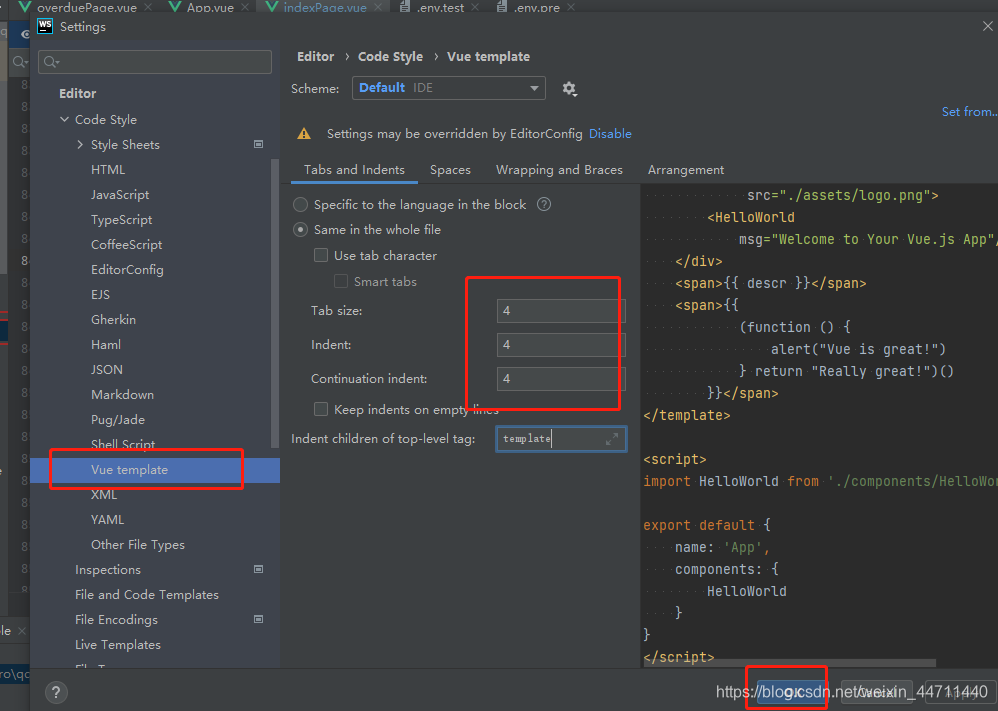
Task: Open the Scheme dropdown
Action: (x=449, y=88)
